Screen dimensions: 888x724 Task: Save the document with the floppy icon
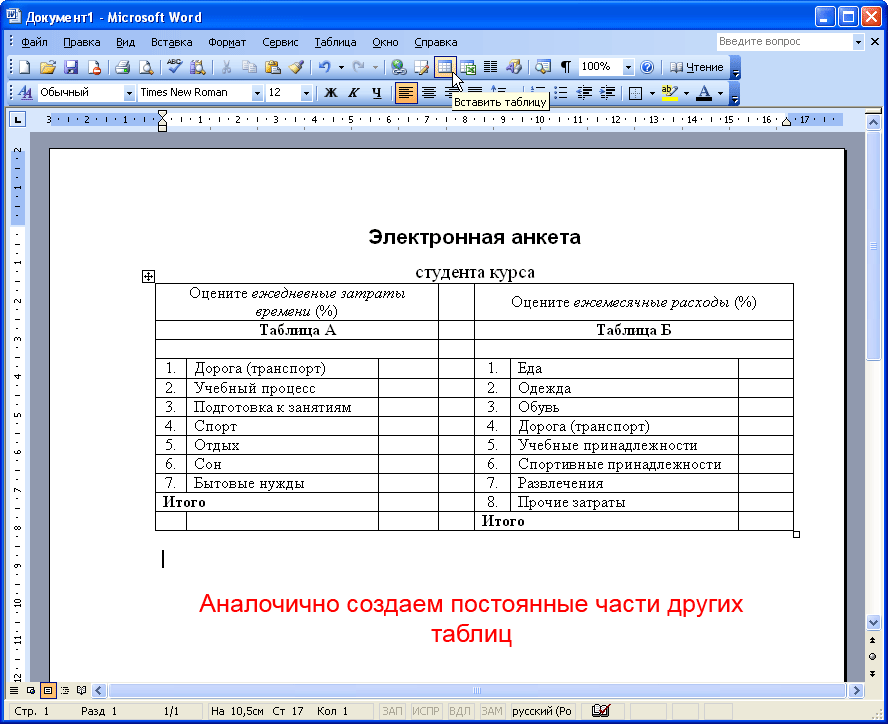click(x=71, y=67)
